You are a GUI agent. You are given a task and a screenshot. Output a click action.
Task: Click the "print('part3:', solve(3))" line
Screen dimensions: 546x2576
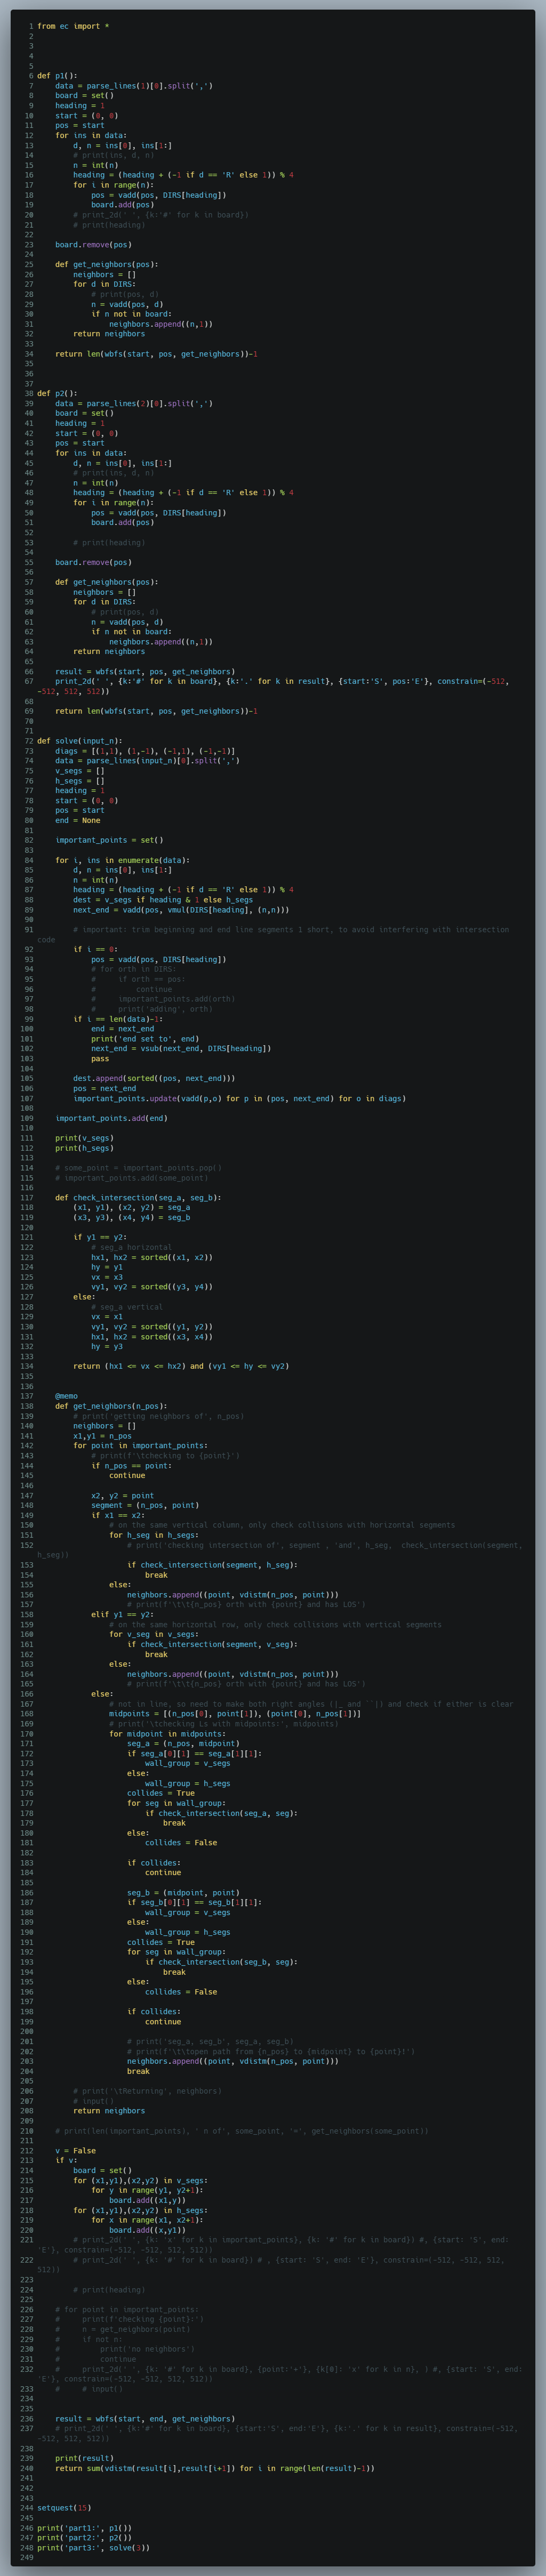point(93,2548)
